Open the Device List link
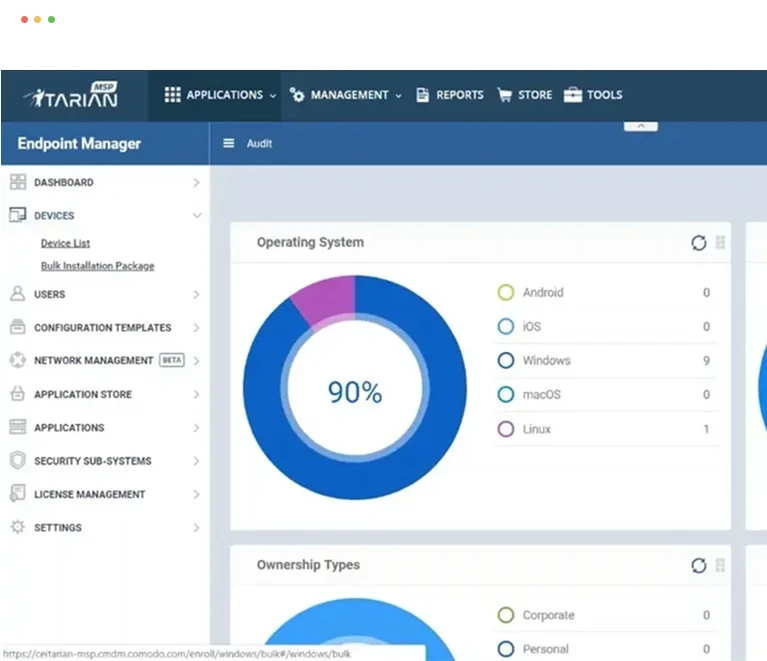Screen dimensions: 767x661 (65, 243)
